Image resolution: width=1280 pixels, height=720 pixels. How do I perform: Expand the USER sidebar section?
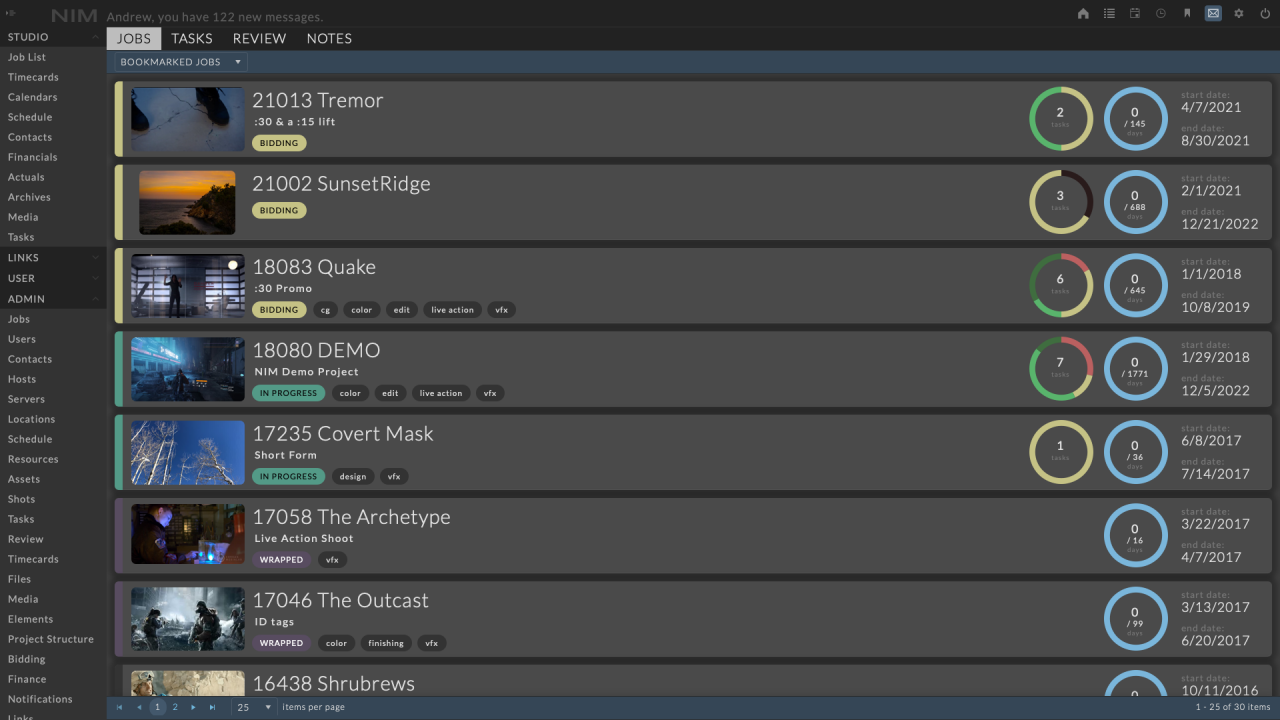[52, 278]
